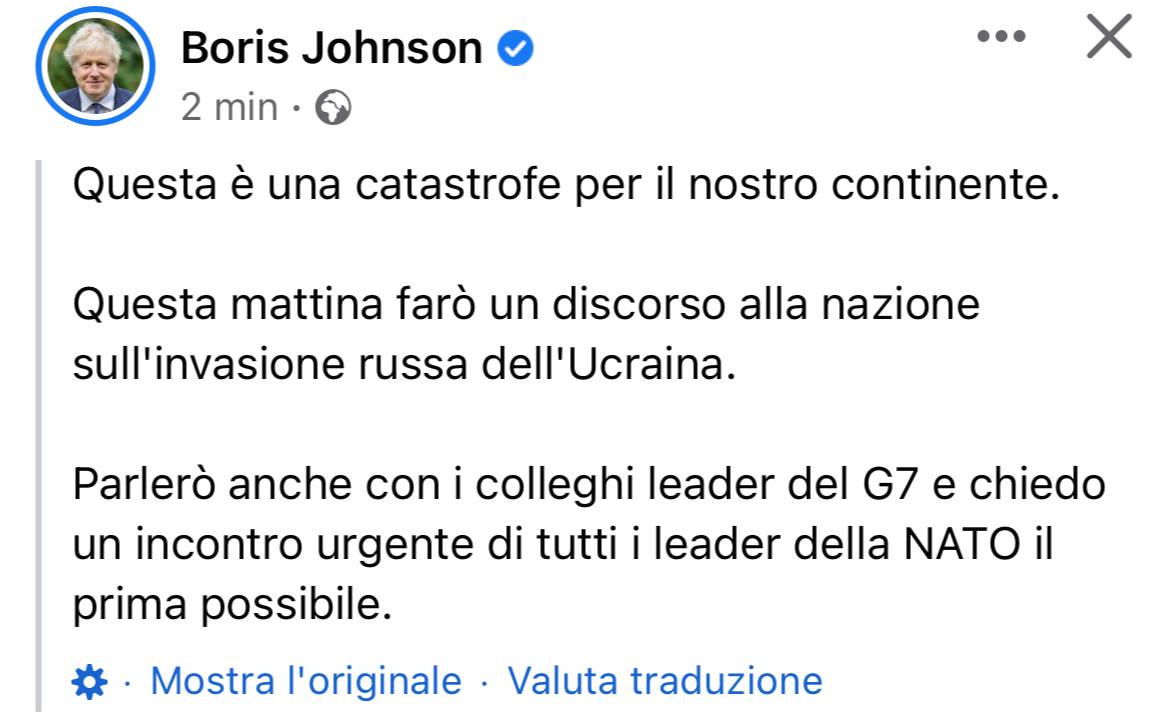Click the Boris Johnson name
1169x714 pixels.
(x=331, y=48)
